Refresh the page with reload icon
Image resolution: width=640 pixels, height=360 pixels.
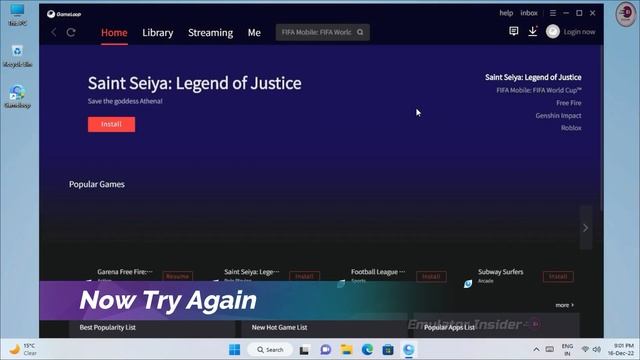pyautogui.click(x=71, y=32)
